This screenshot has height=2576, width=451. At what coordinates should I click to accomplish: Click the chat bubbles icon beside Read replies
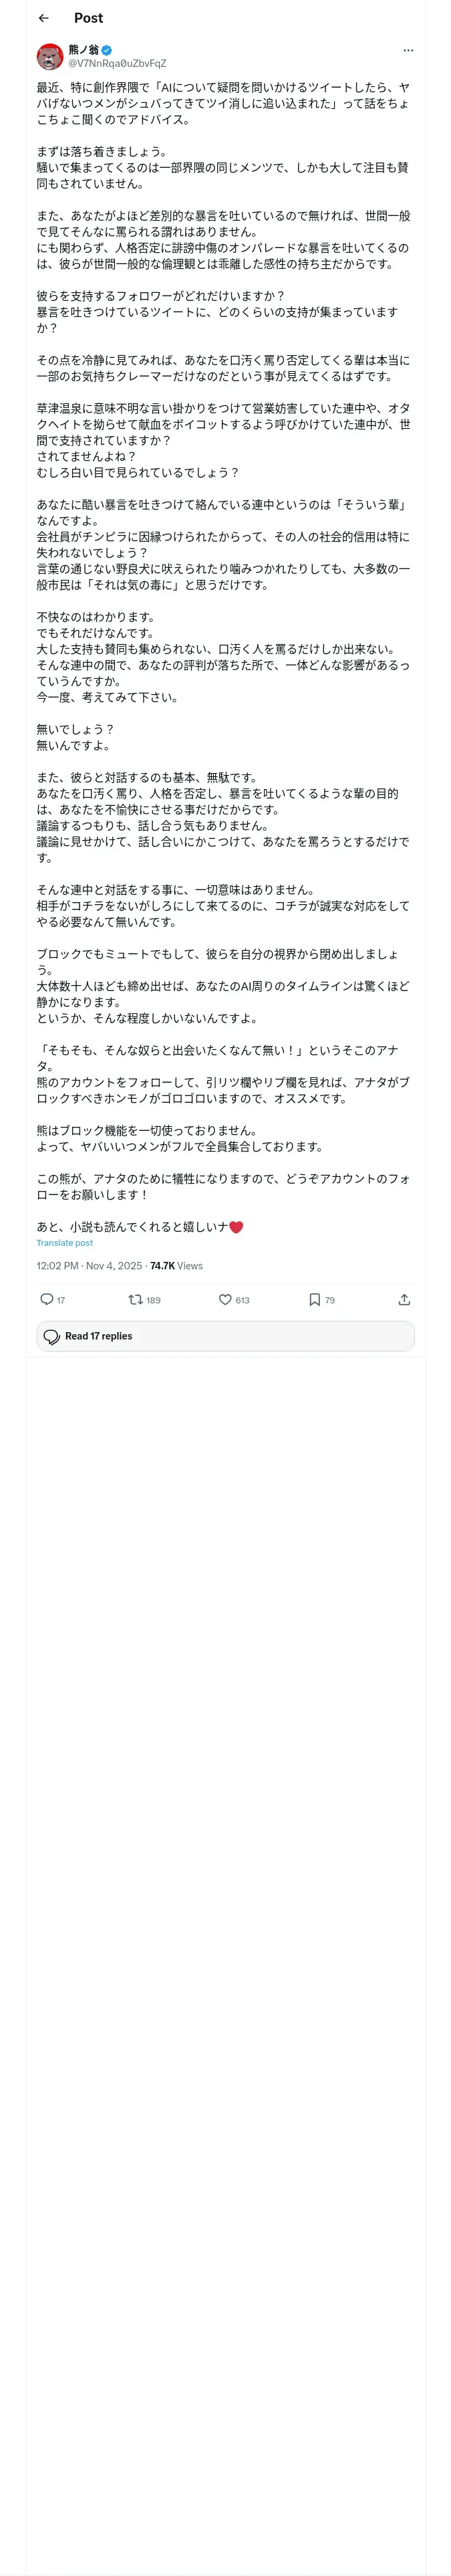(52, 1337)
